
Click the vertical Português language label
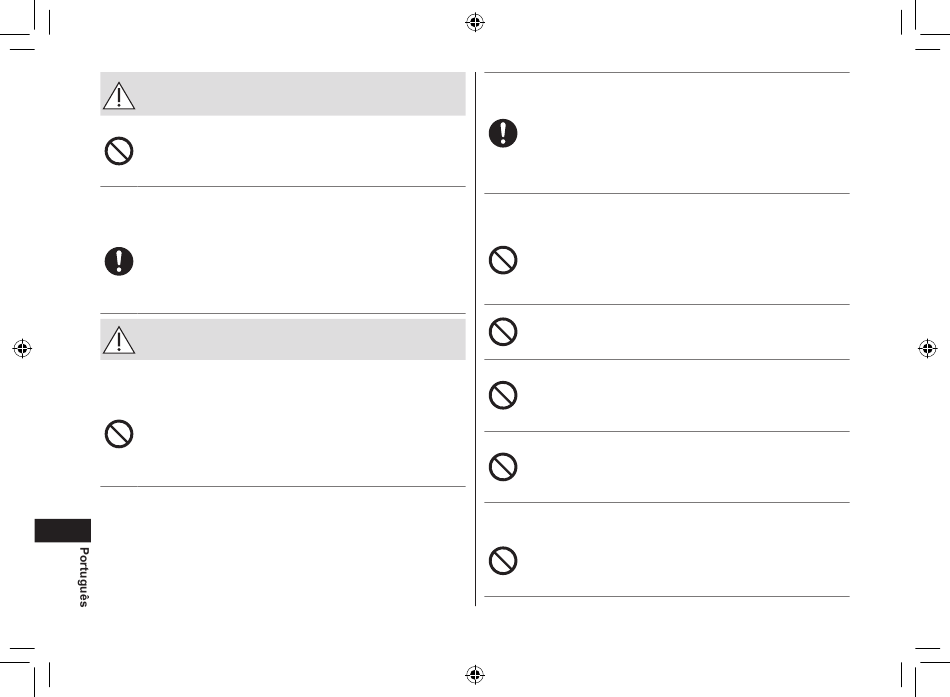[x=84, y=577]
